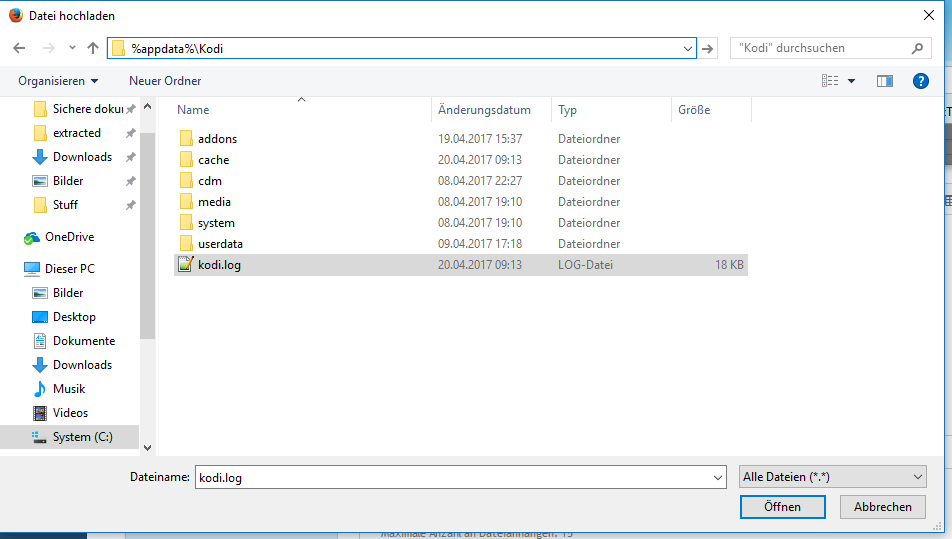952x539 pixels.
Task: Click the Firefox icon in title bar
Action: 16,15
